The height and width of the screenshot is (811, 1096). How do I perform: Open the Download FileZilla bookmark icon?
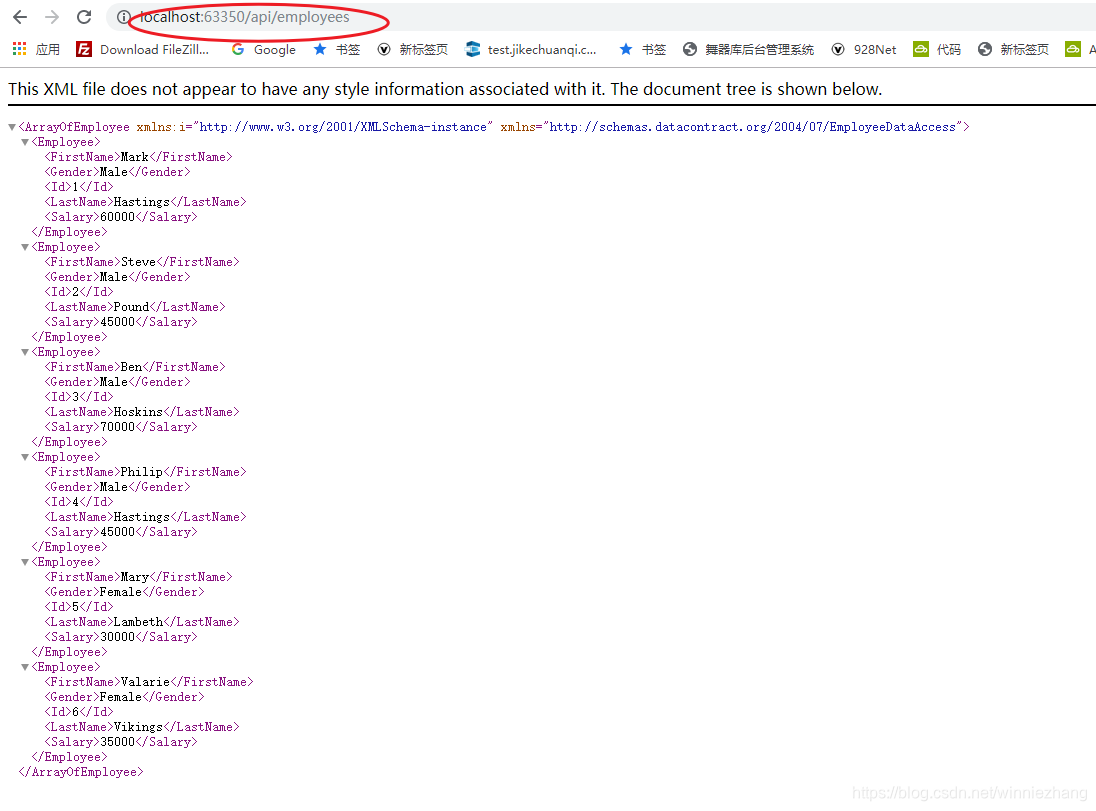[x=84, y=49]
